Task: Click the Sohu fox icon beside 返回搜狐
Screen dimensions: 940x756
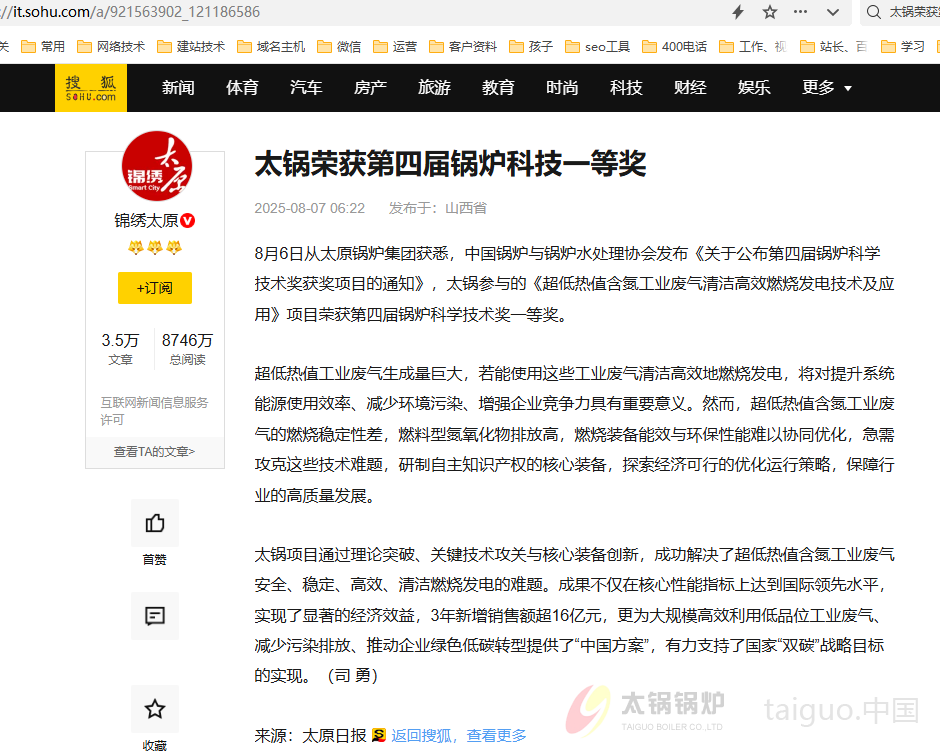Action: [x=378, y=734]
